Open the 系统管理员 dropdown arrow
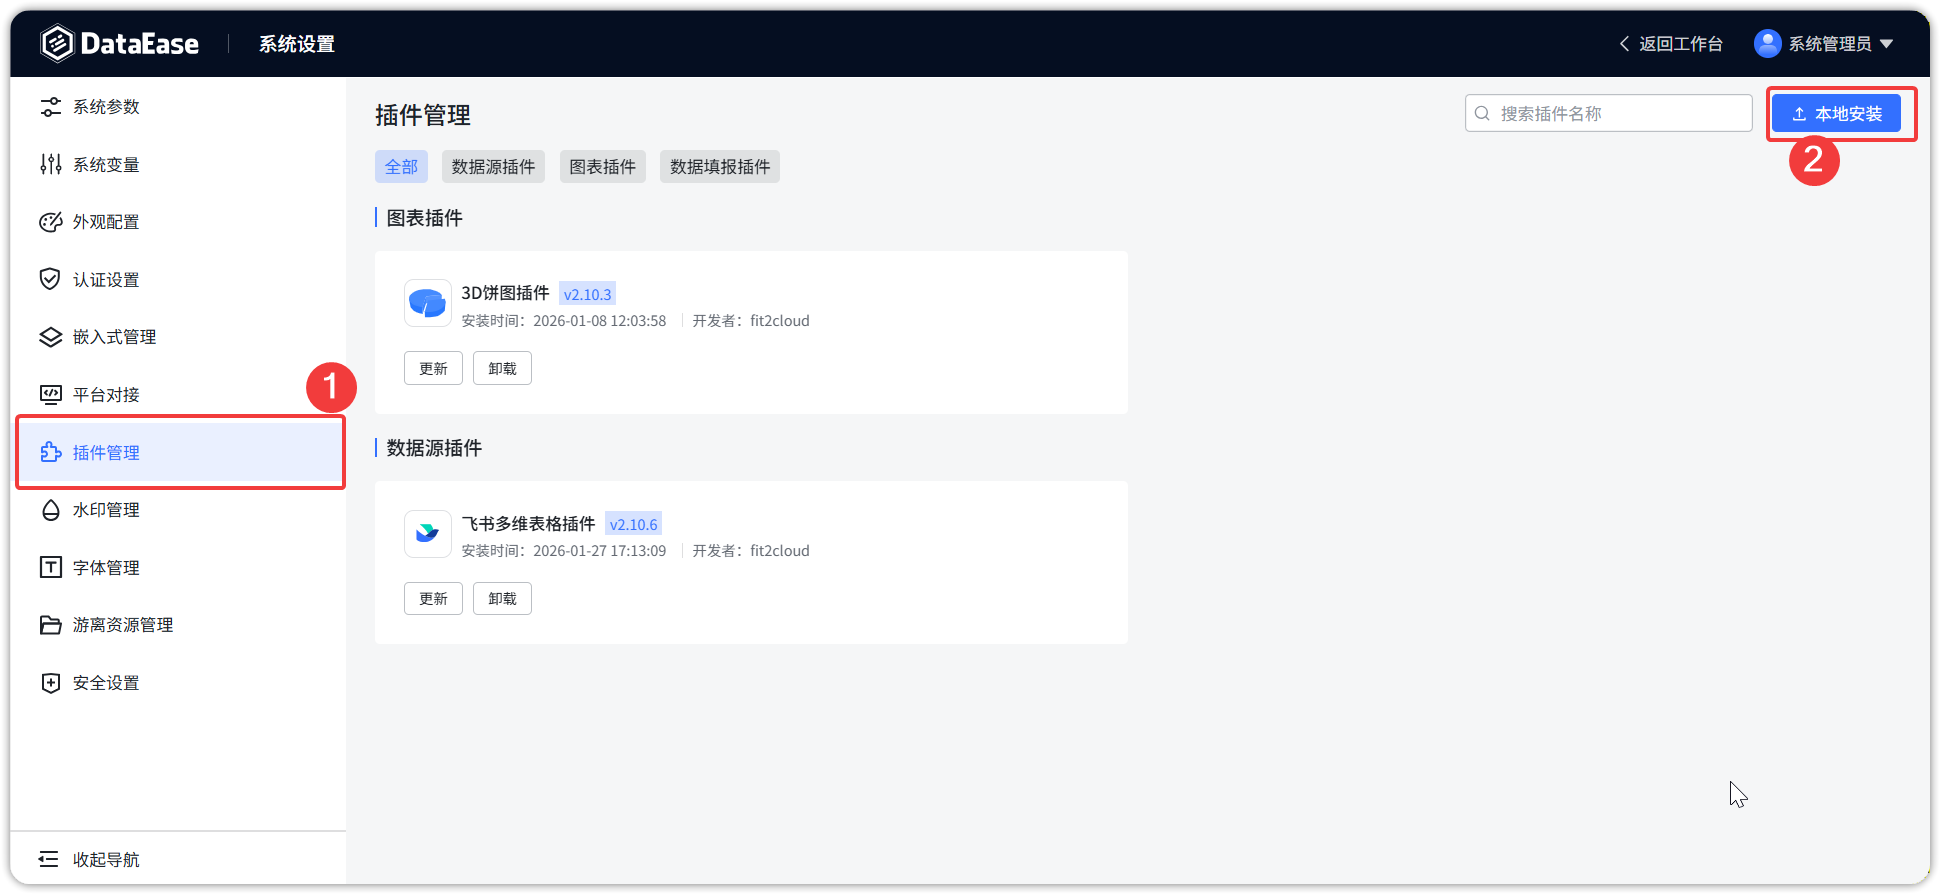Screen dimensions: 1940x894 coord(1886,44)
